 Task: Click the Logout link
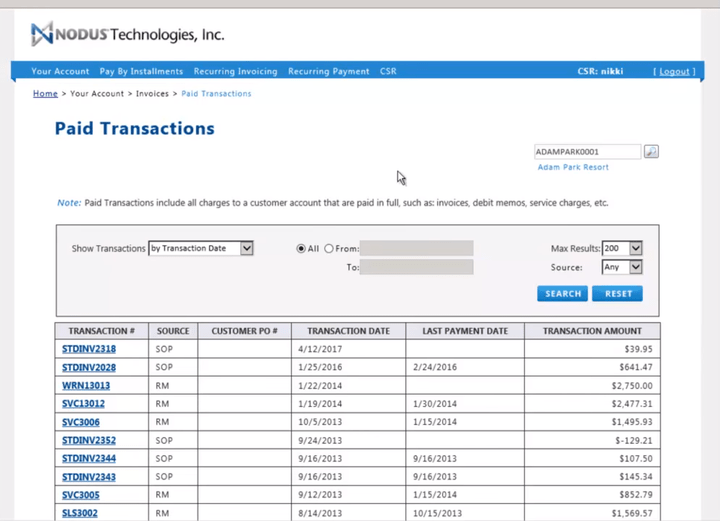(x=674, y=72)
